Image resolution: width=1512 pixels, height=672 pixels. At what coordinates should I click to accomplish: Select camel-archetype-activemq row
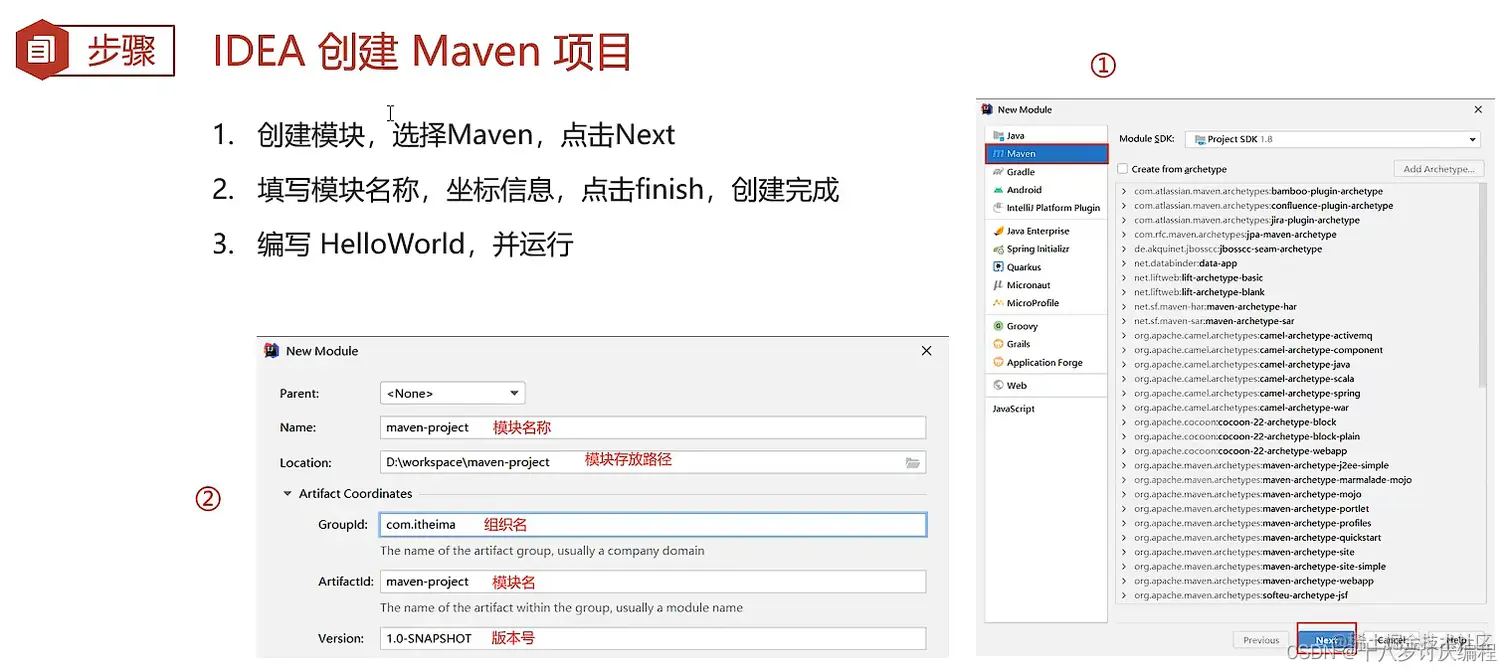pos(1296,336)
